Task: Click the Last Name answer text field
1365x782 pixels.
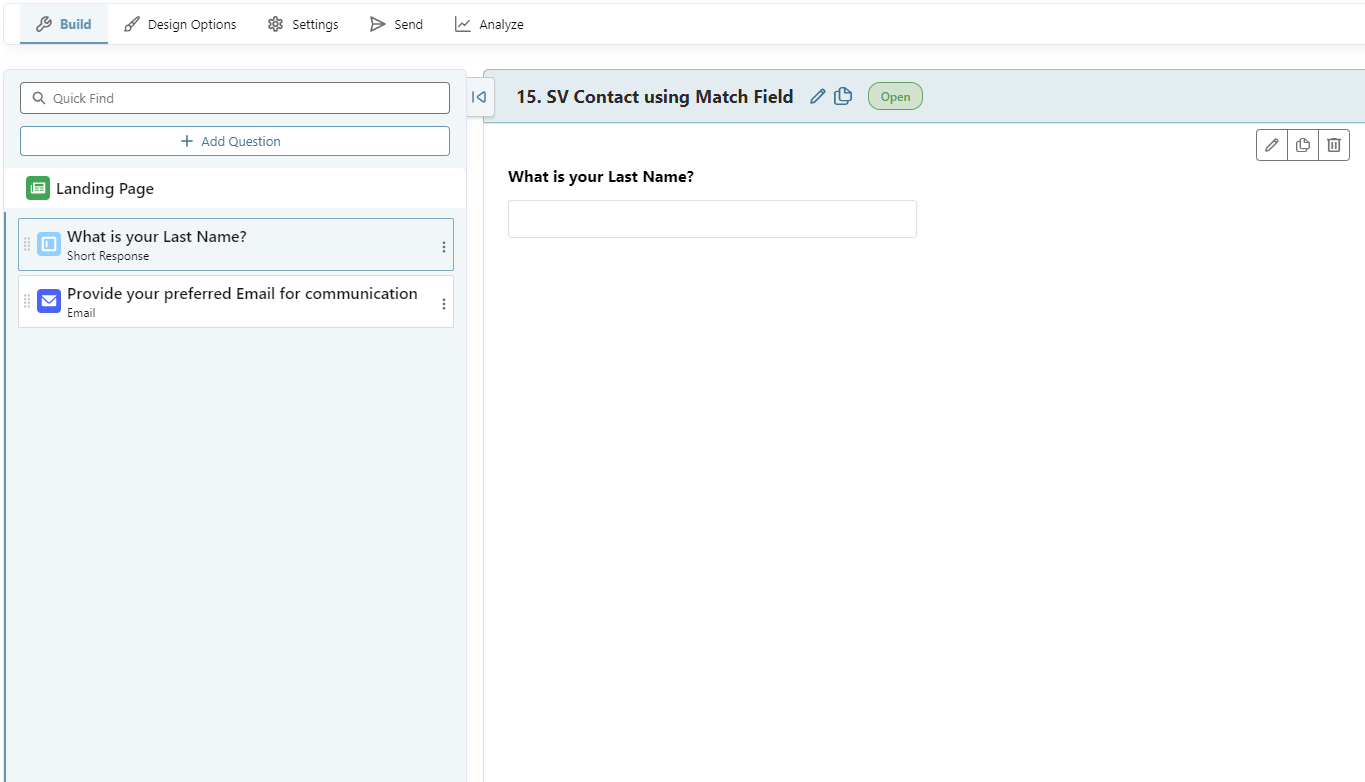Action: click(712, 219)
